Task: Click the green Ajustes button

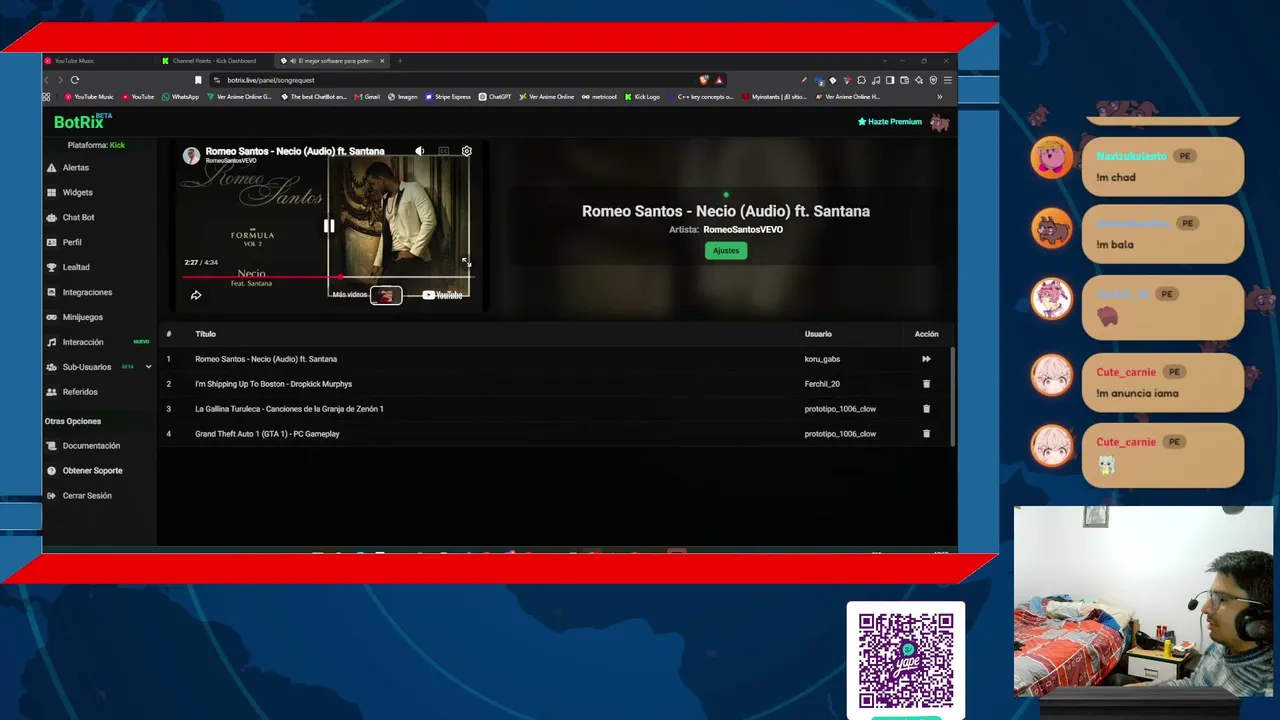Action: tap(726, 251)
